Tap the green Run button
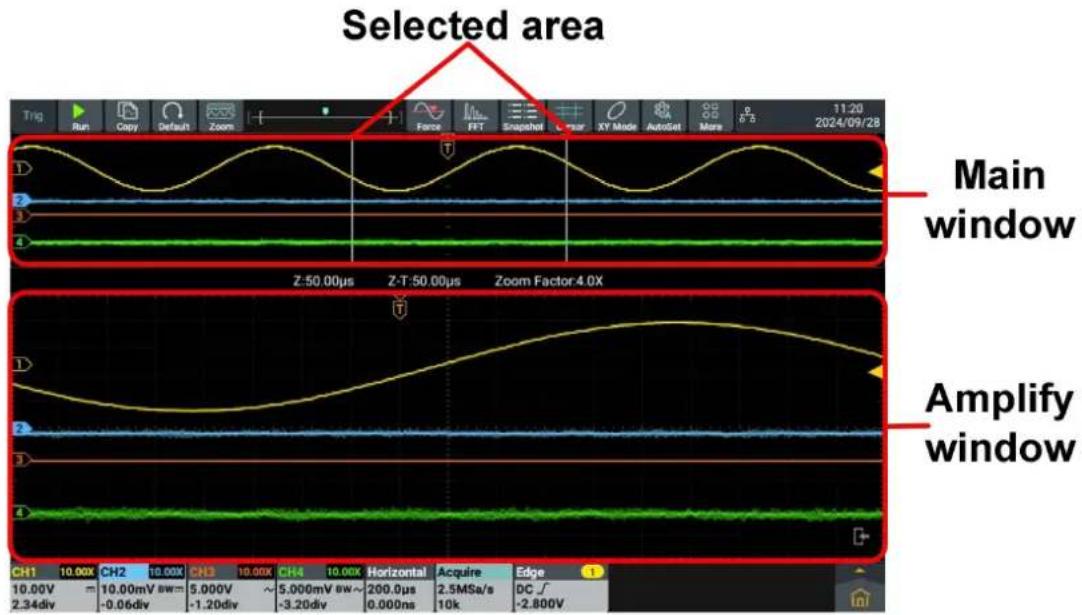1082x615 pixels. pos(80,116)
